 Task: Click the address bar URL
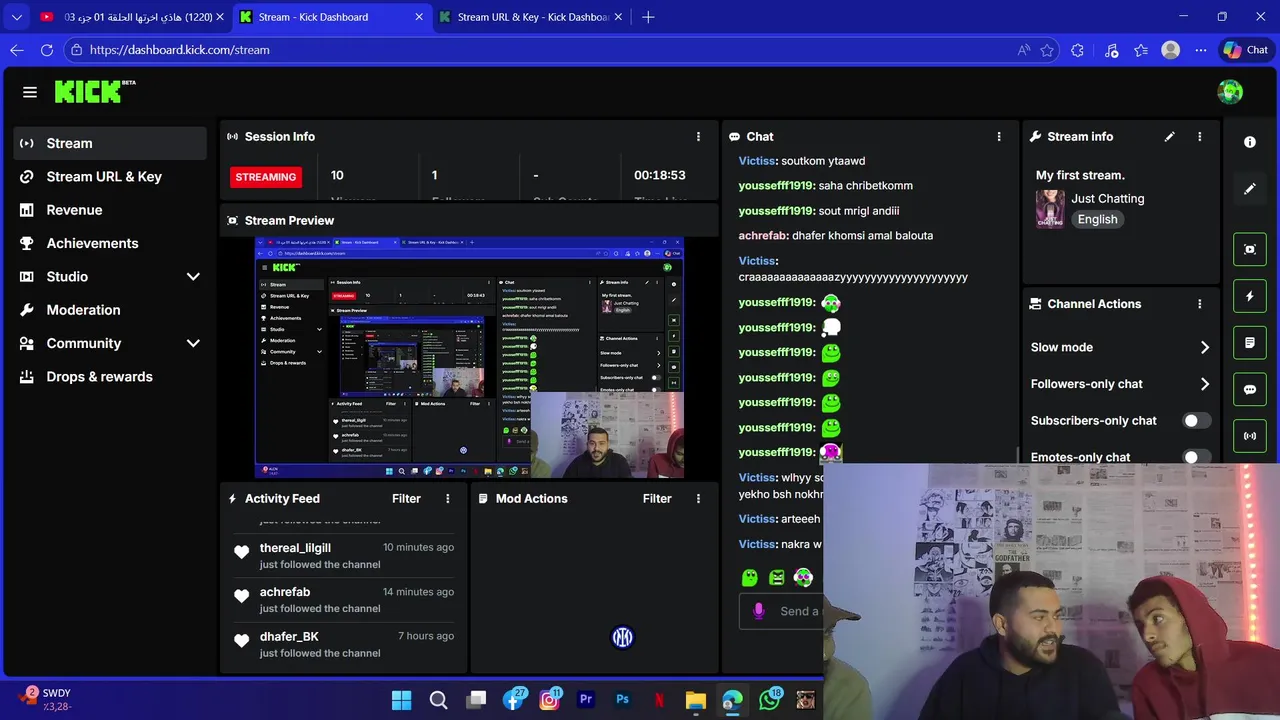click(180, 50)
